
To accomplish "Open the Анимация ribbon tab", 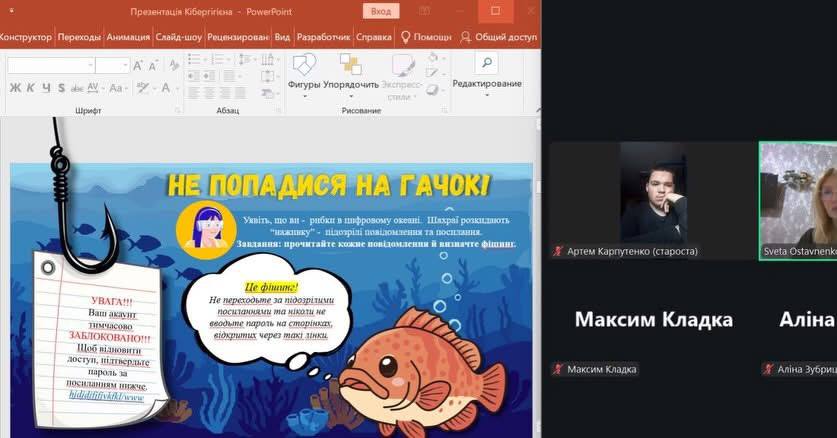I will 128,37.
